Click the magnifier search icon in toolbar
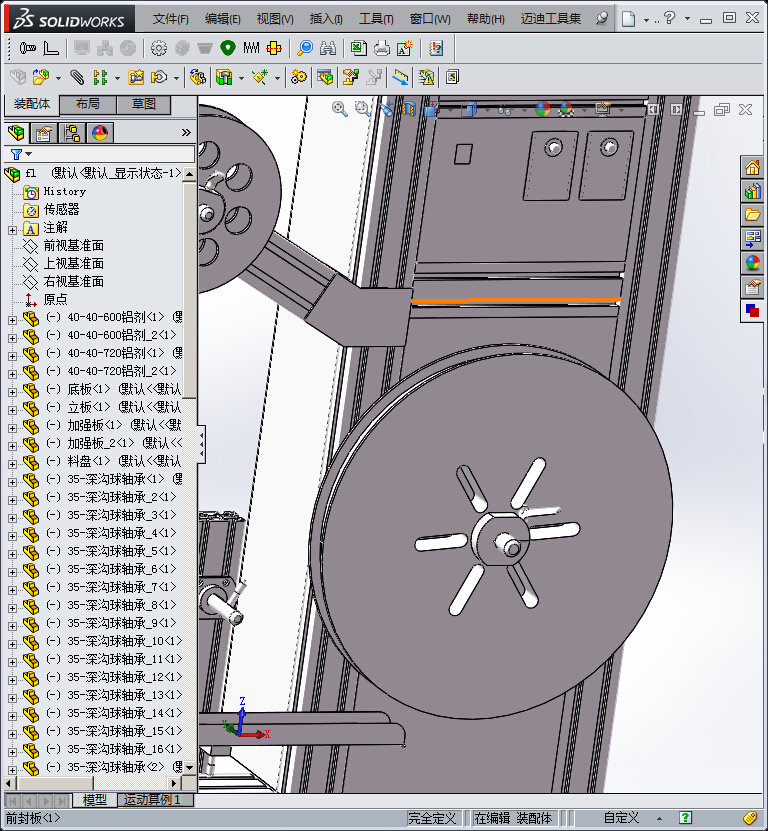Screen dimensions: 768x831 click(305, 48)
